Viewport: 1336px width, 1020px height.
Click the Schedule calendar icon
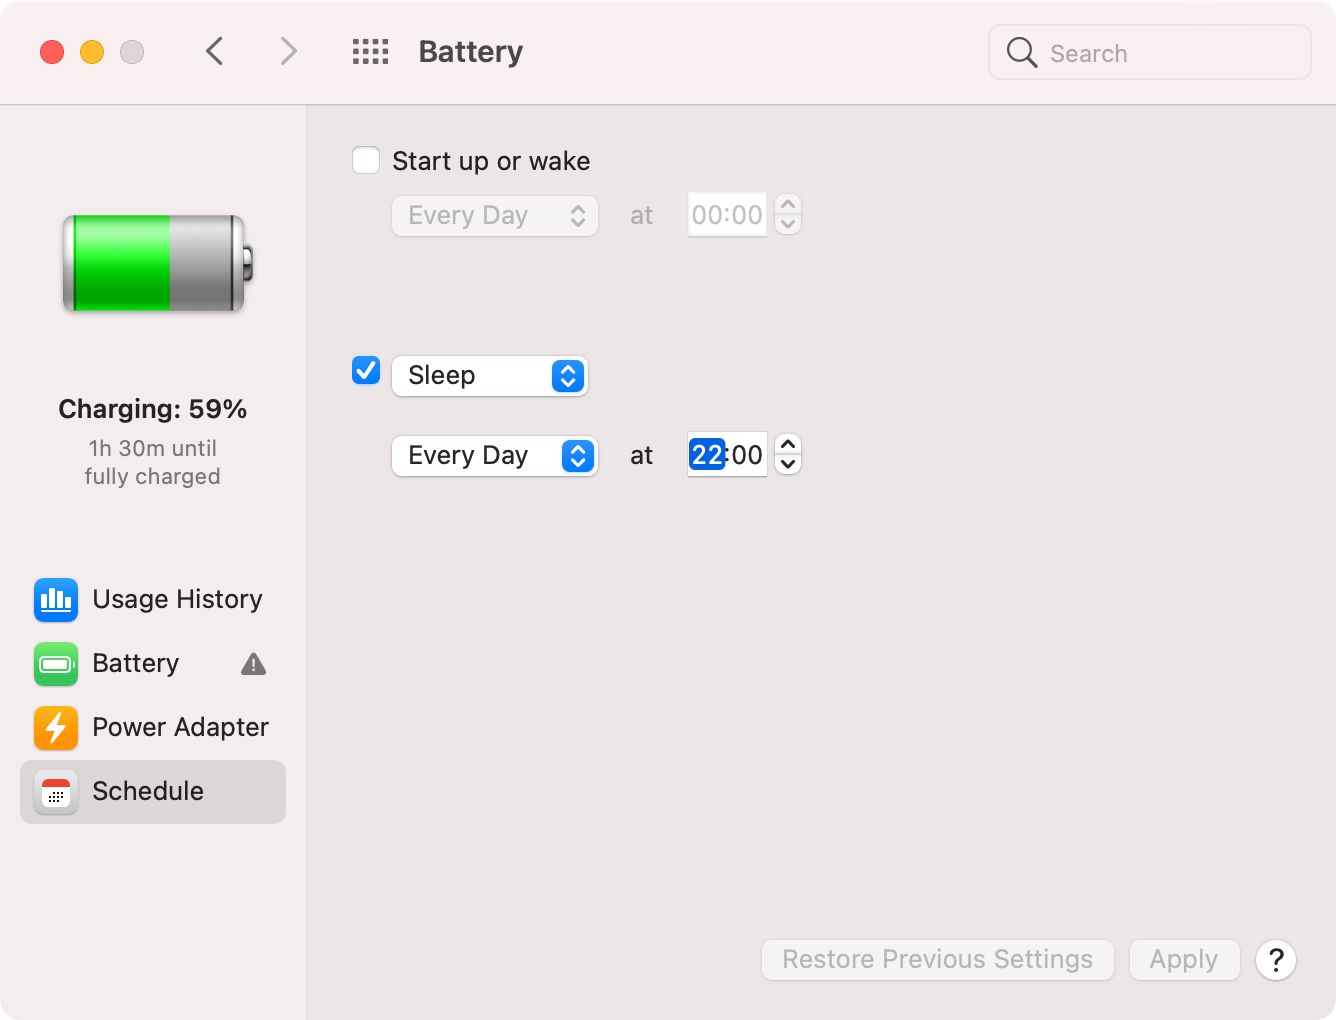point(56,792)
